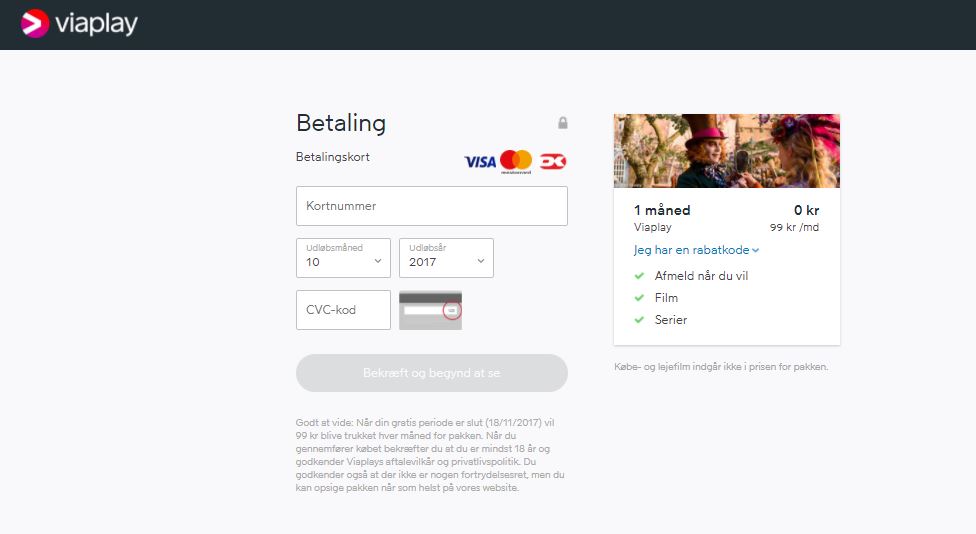
Task: Open the Udløbsår year dropdown
Action: 446,258
